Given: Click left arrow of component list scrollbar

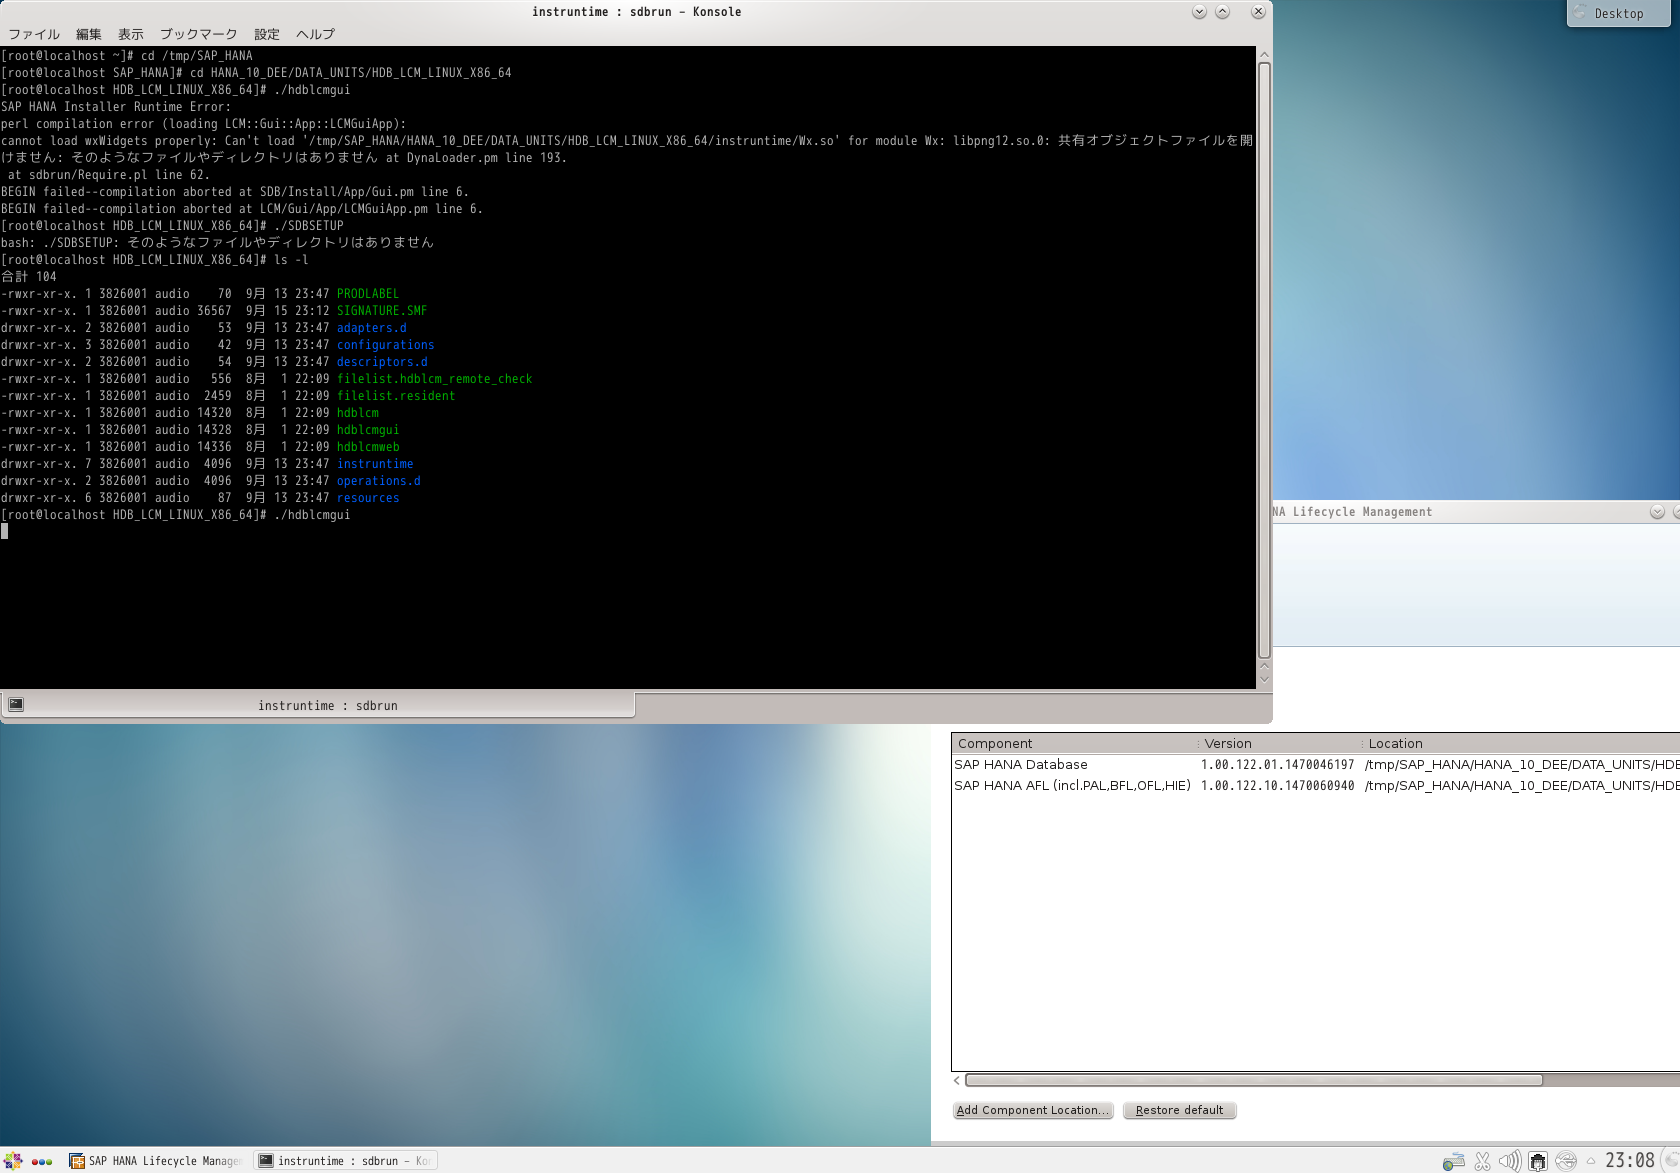Looking at the screenshot, I should pos(957,1080).
